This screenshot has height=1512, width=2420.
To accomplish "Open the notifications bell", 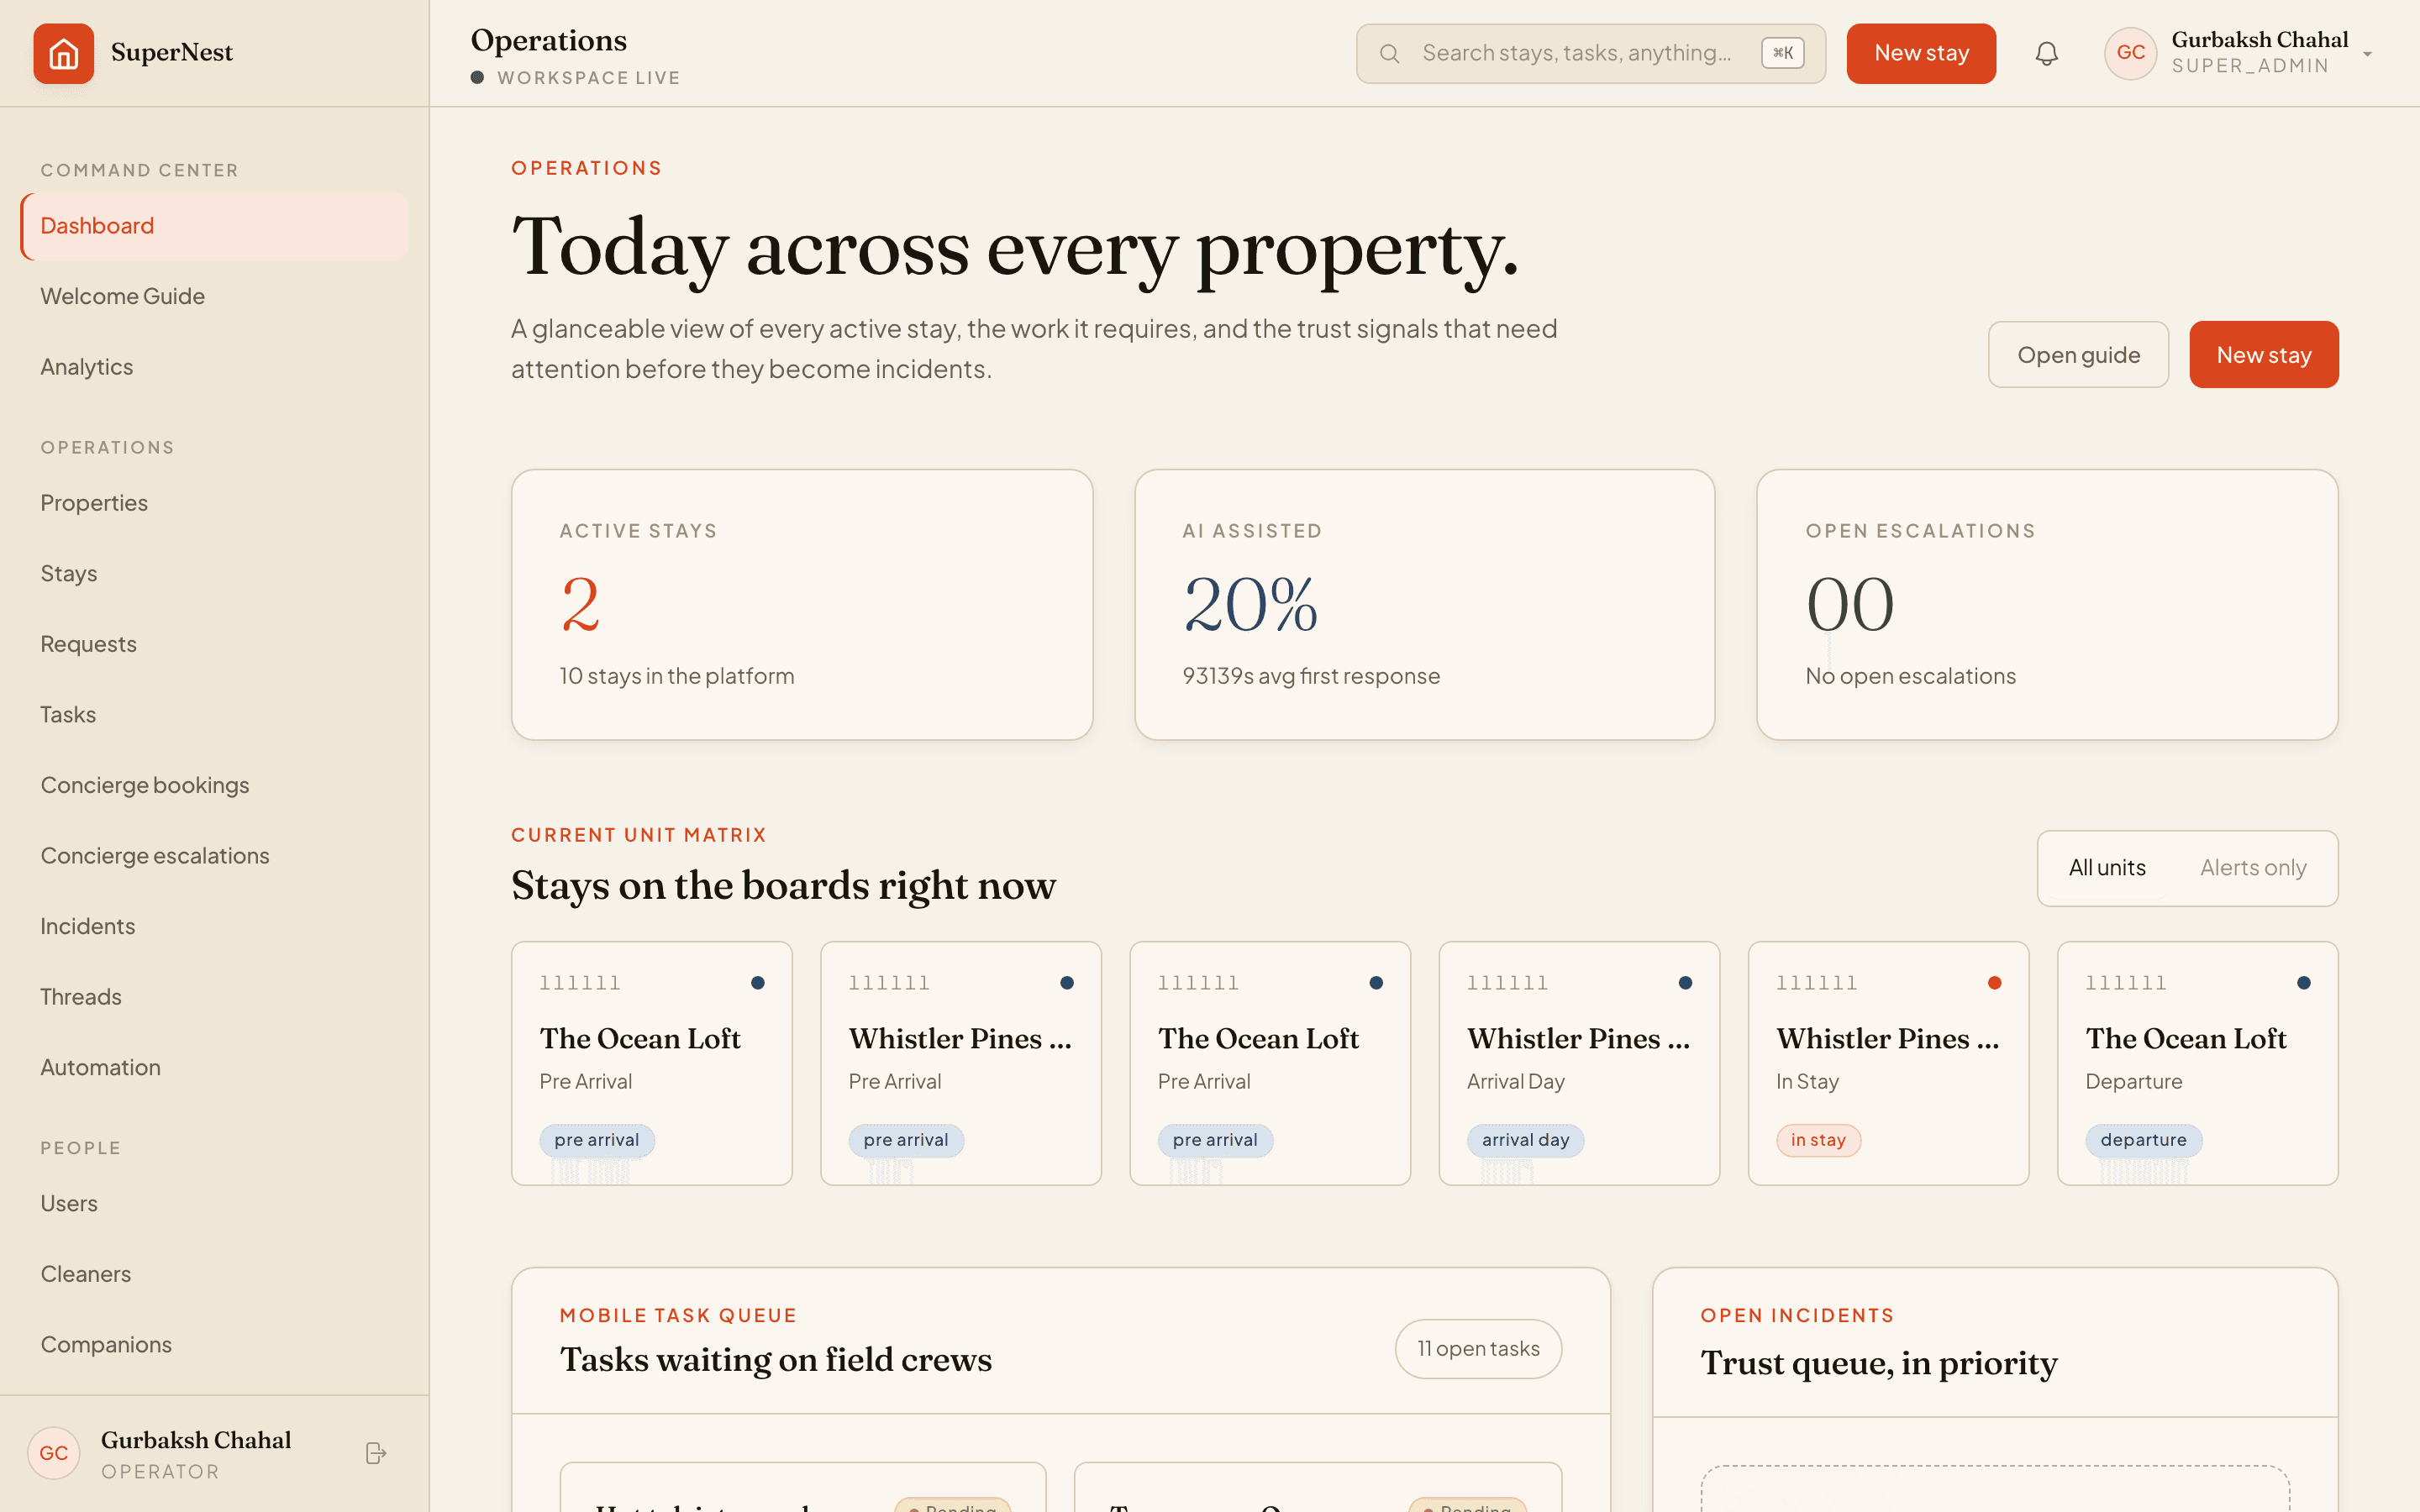I will (x=2047, y=53).
